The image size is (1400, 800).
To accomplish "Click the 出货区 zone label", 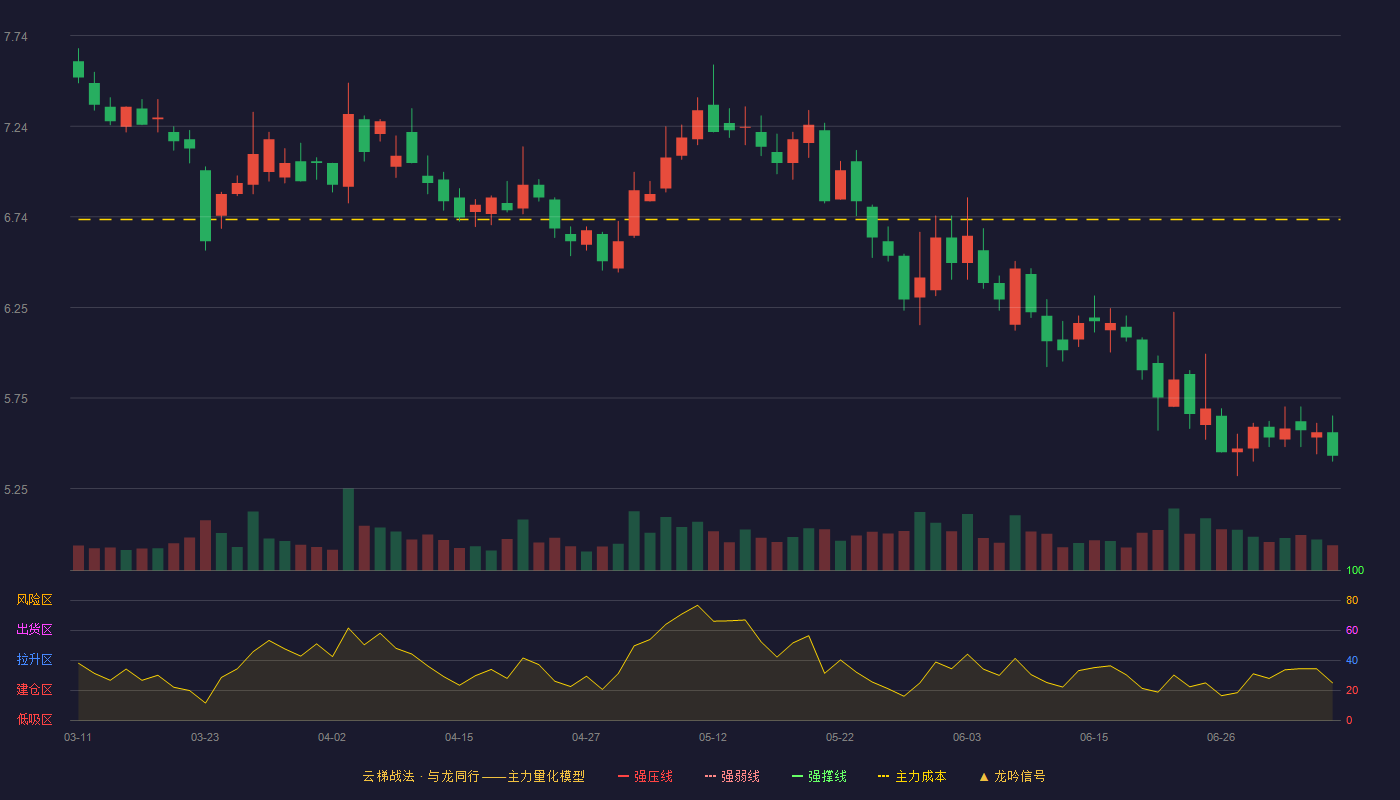I will tap(34, 630).
